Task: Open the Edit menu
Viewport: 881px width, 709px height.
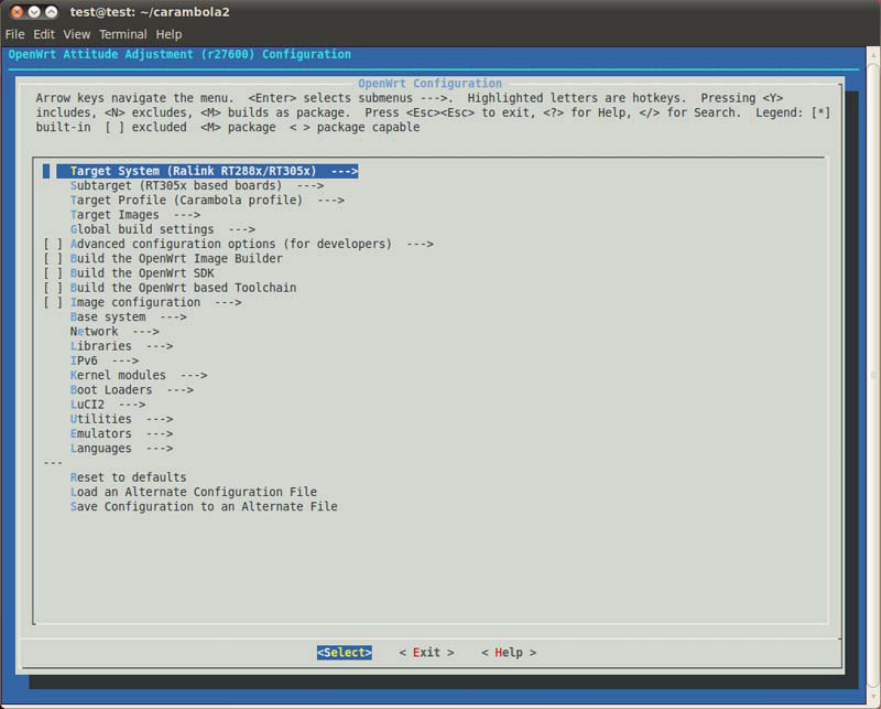Action: tap(44, 34)
